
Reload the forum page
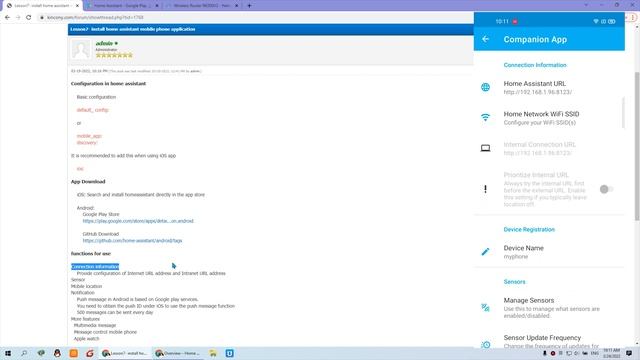[29, 18]
